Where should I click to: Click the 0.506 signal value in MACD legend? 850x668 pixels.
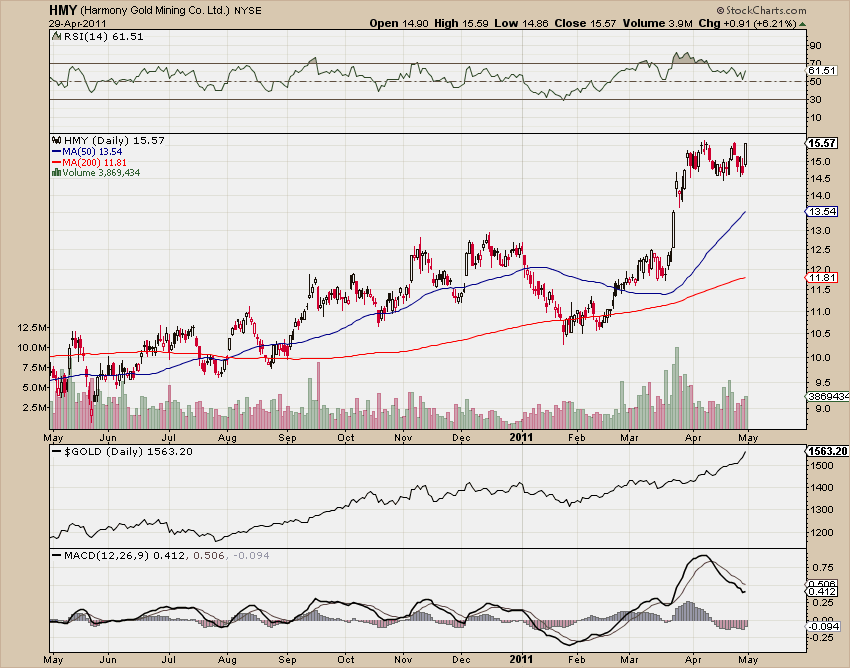pos(208,556)
